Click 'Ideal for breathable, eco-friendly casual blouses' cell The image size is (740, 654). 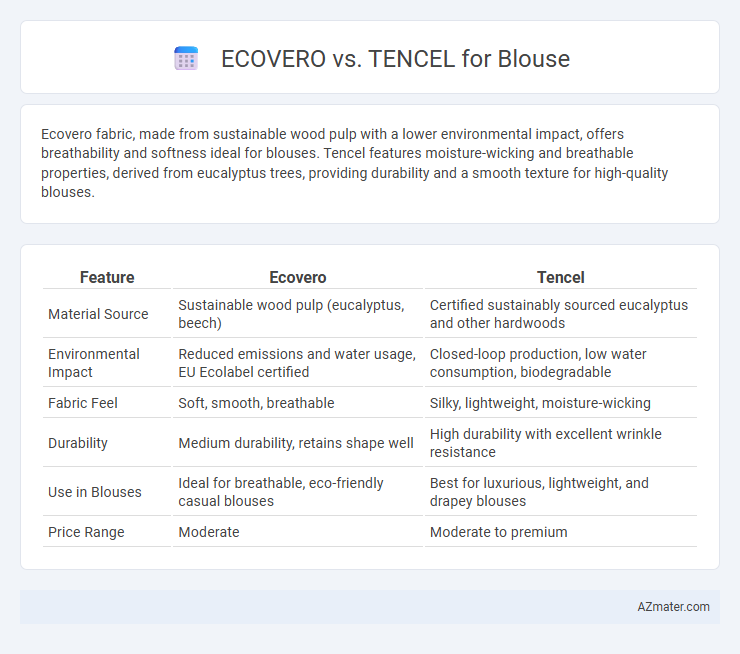[298, 492]
